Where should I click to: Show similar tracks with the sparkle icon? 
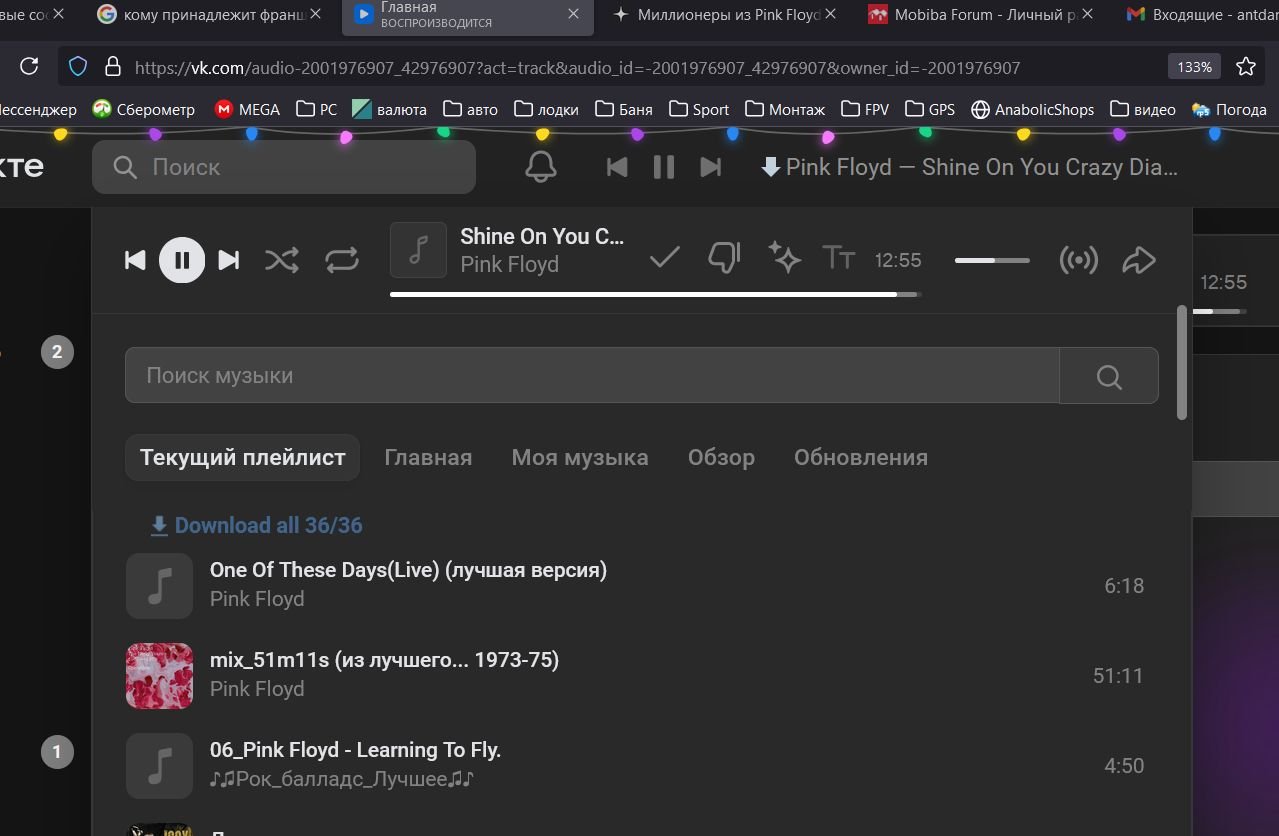pyautogui.click(x=784, y=258)
